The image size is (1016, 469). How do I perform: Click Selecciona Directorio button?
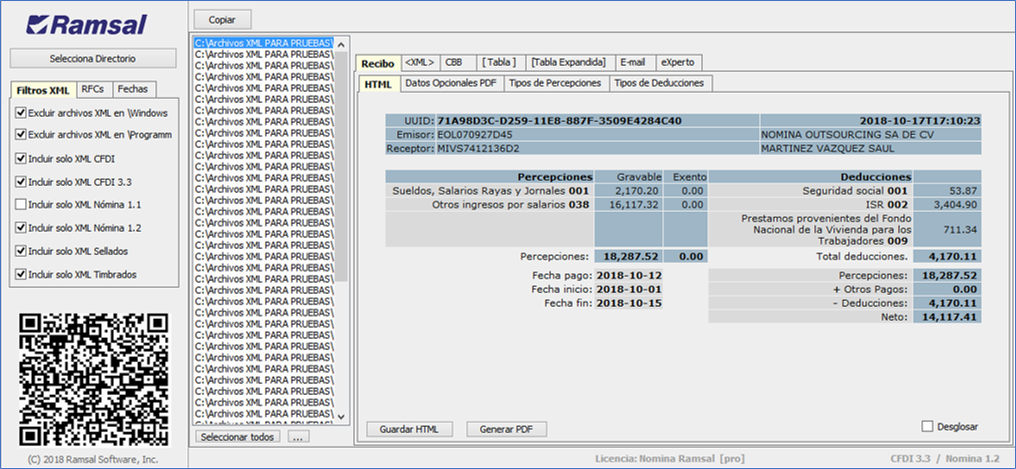pyautogui.click(x=93, y=58)
